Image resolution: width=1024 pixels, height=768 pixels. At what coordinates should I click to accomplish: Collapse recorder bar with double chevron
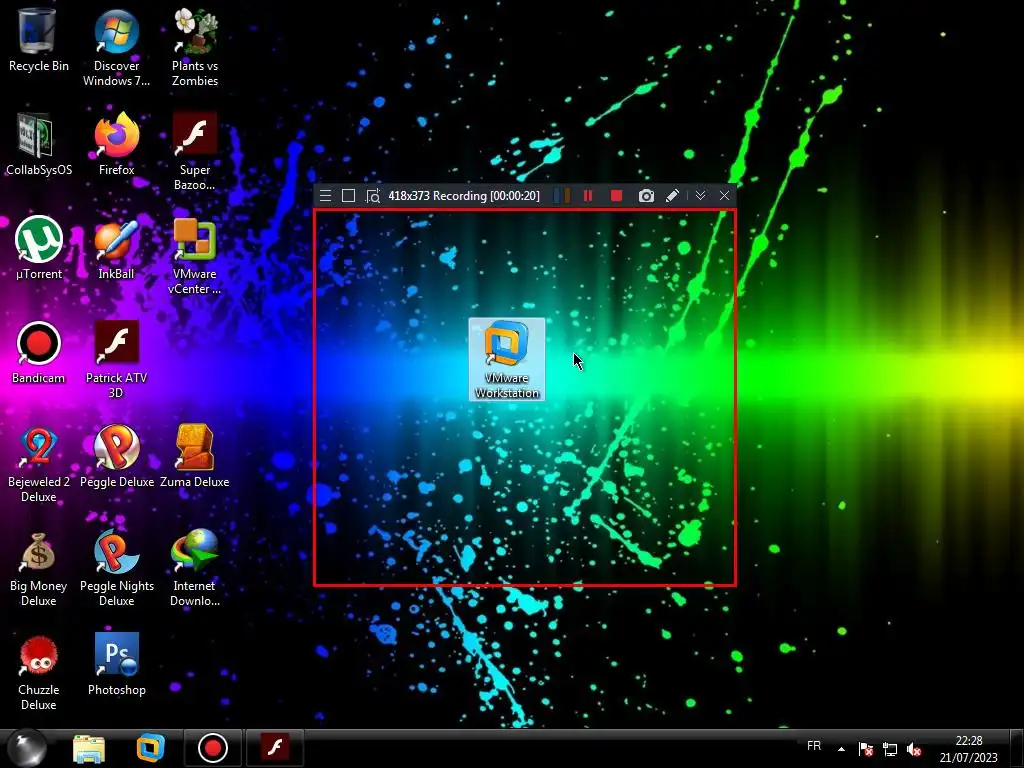[700, 196]
